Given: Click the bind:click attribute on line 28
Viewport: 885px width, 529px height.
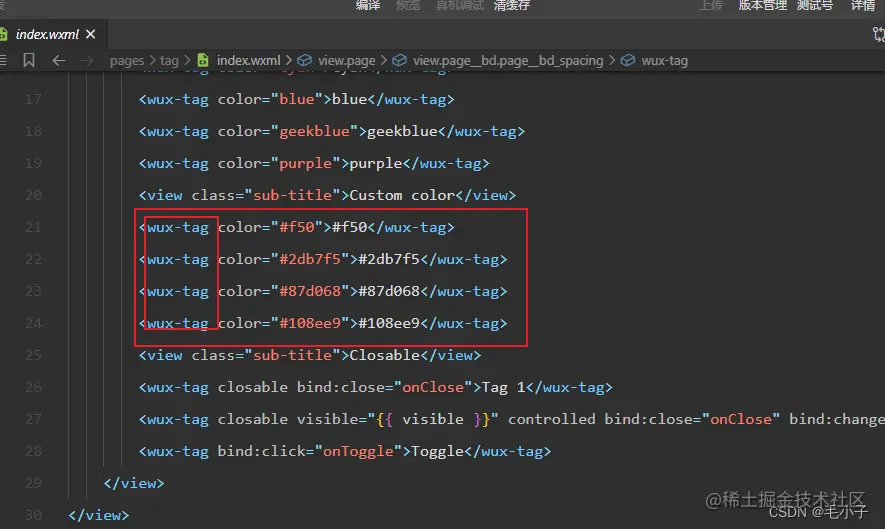Looking at the screenshot, I should point(261,452).
